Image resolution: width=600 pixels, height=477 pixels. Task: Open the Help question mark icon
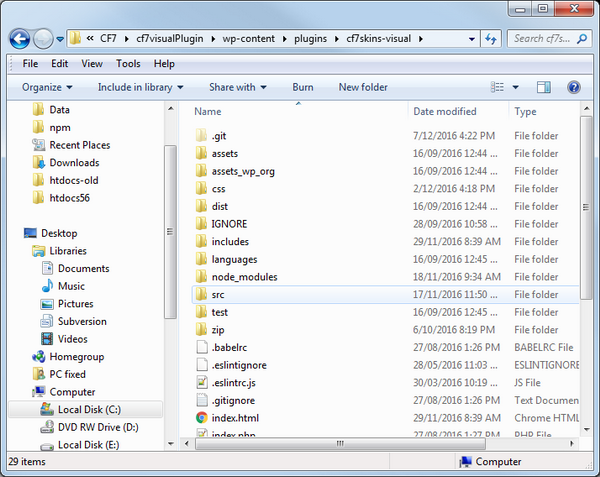click(x=574, y=87)
